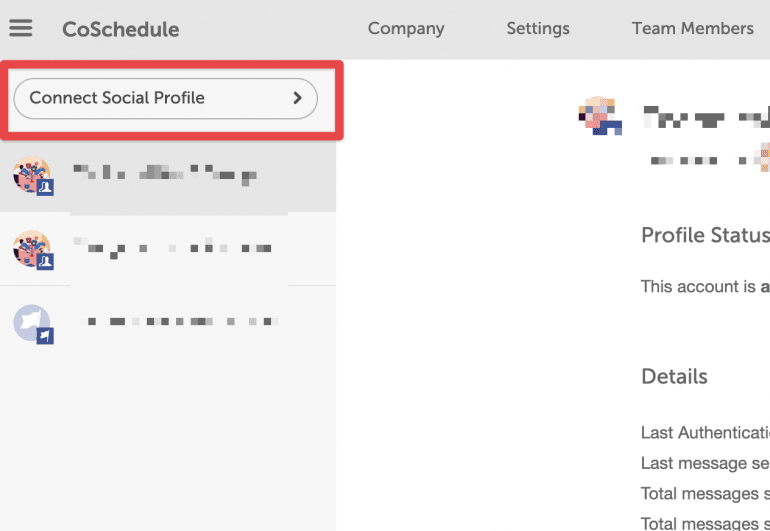770x531 pixels.
Task: Select the Facebook page flag avatar
Action: click(31, 323)
